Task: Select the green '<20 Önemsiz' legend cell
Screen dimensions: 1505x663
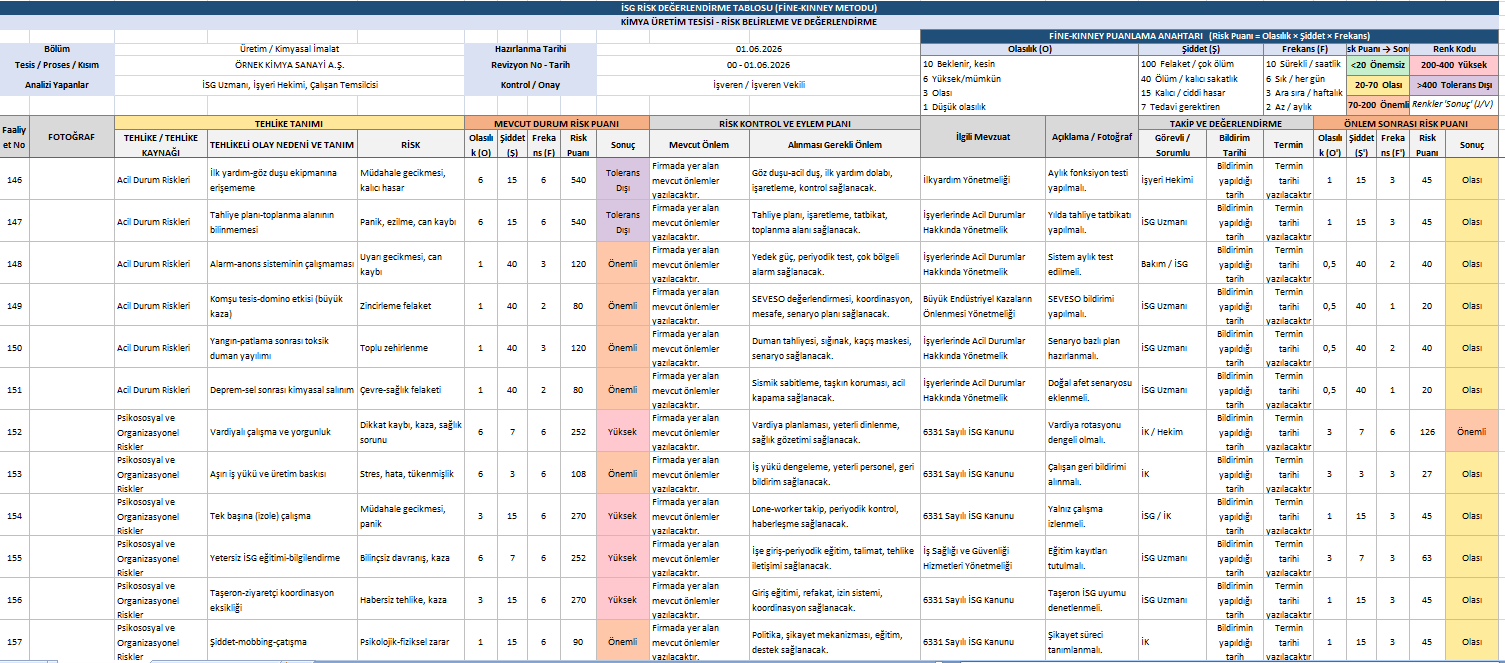Action: point(1377,65)
